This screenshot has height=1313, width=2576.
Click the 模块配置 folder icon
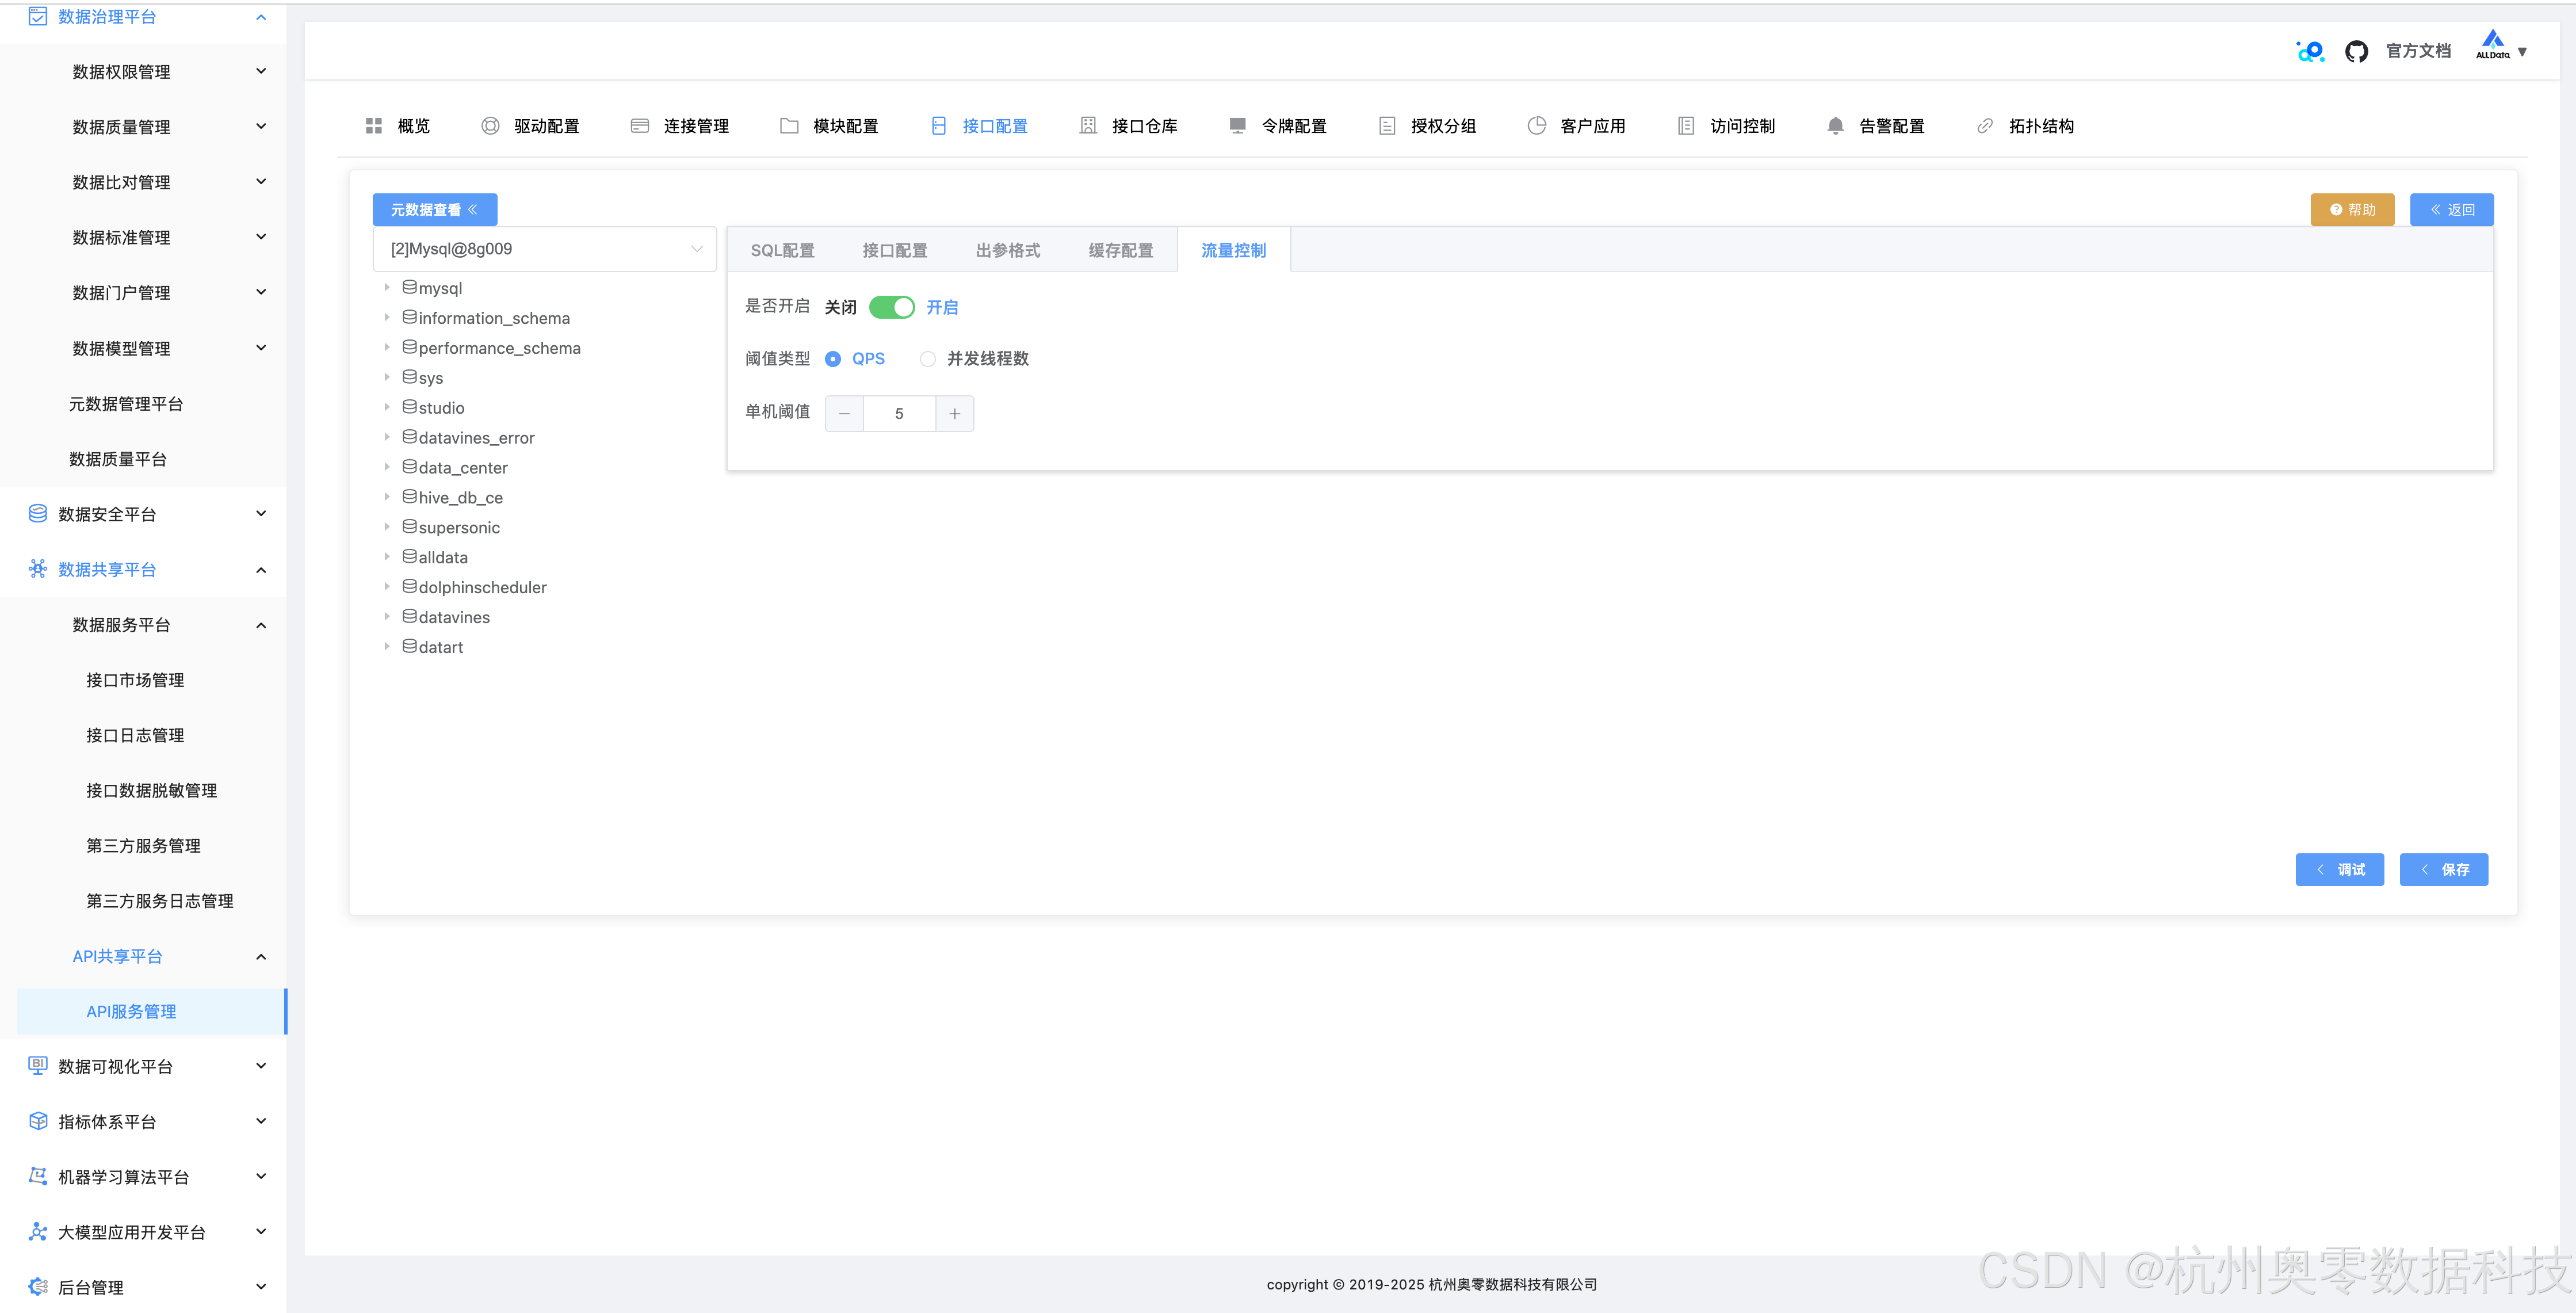click(789, 126)
